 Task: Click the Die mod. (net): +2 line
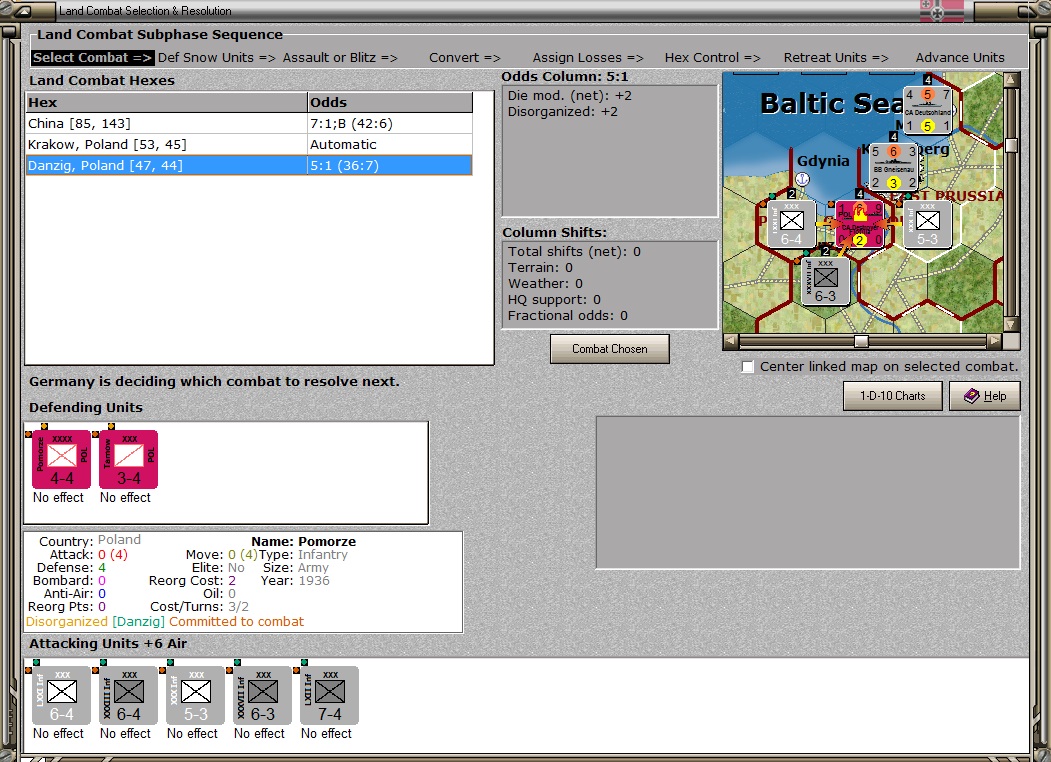(x=570, y=95)
